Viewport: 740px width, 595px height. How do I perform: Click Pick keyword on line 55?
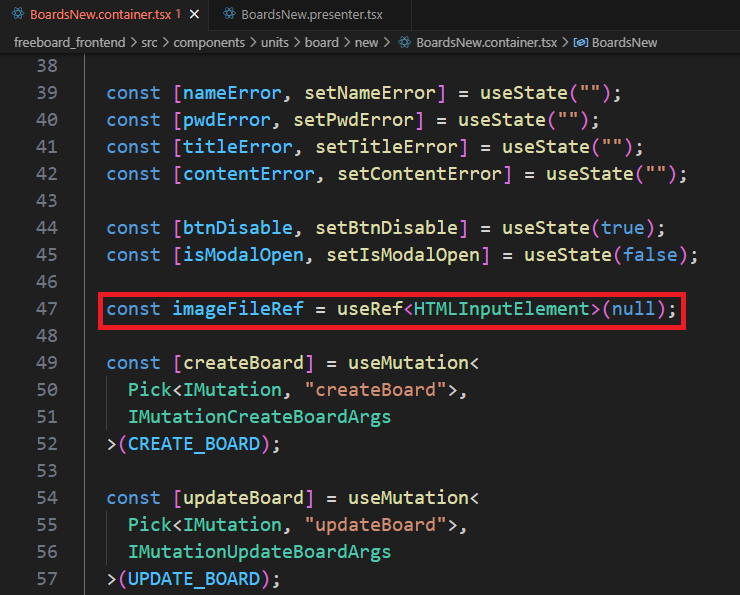(150, 524)
